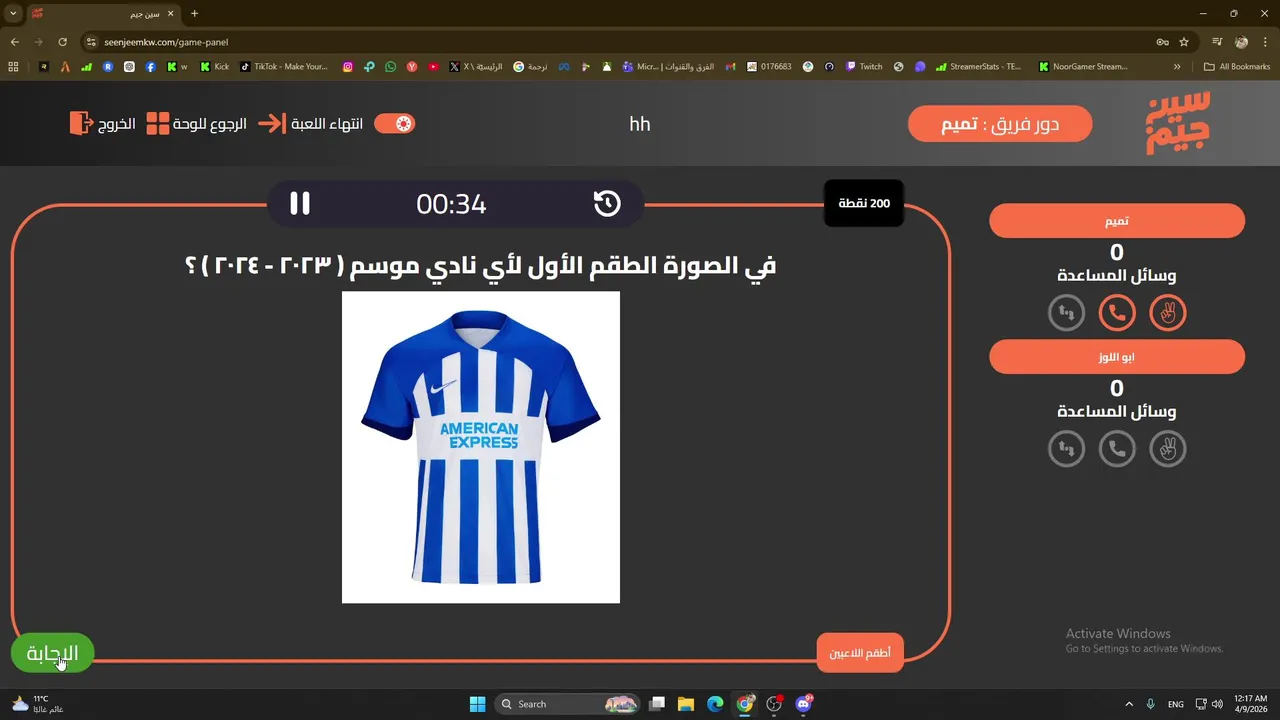The width and height of the screenshot is (1280, 720).
Task: Open the Twitch bookmark
Action: [x=864, y=67]
